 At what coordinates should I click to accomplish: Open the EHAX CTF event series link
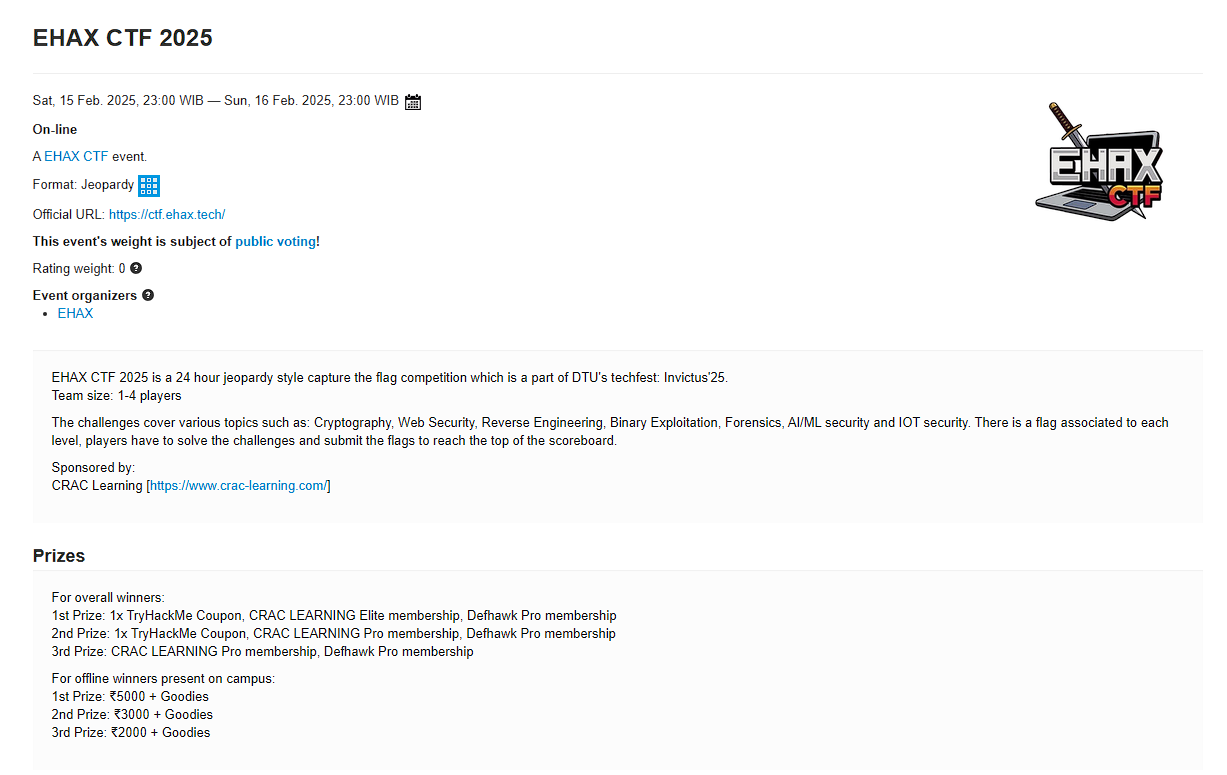(76, 156)
